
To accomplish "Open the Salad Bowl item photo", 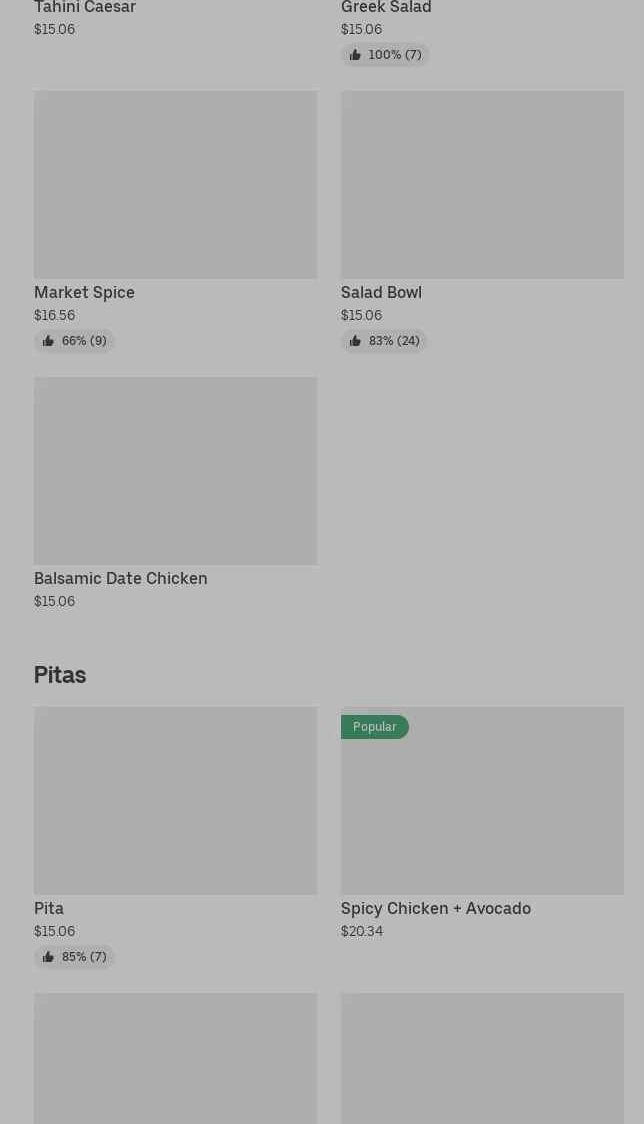I will [x=482, y=185].
